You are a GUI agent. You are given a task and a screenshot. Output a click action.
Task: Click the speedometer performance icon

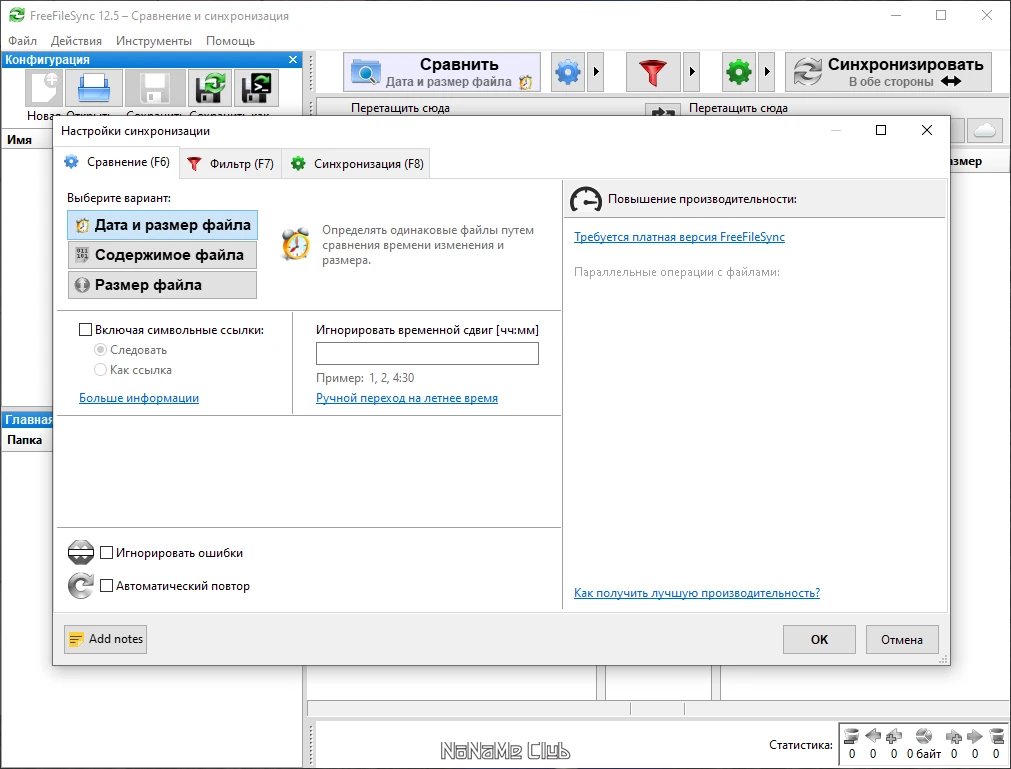pyautogui.click(x=585, y=199)
